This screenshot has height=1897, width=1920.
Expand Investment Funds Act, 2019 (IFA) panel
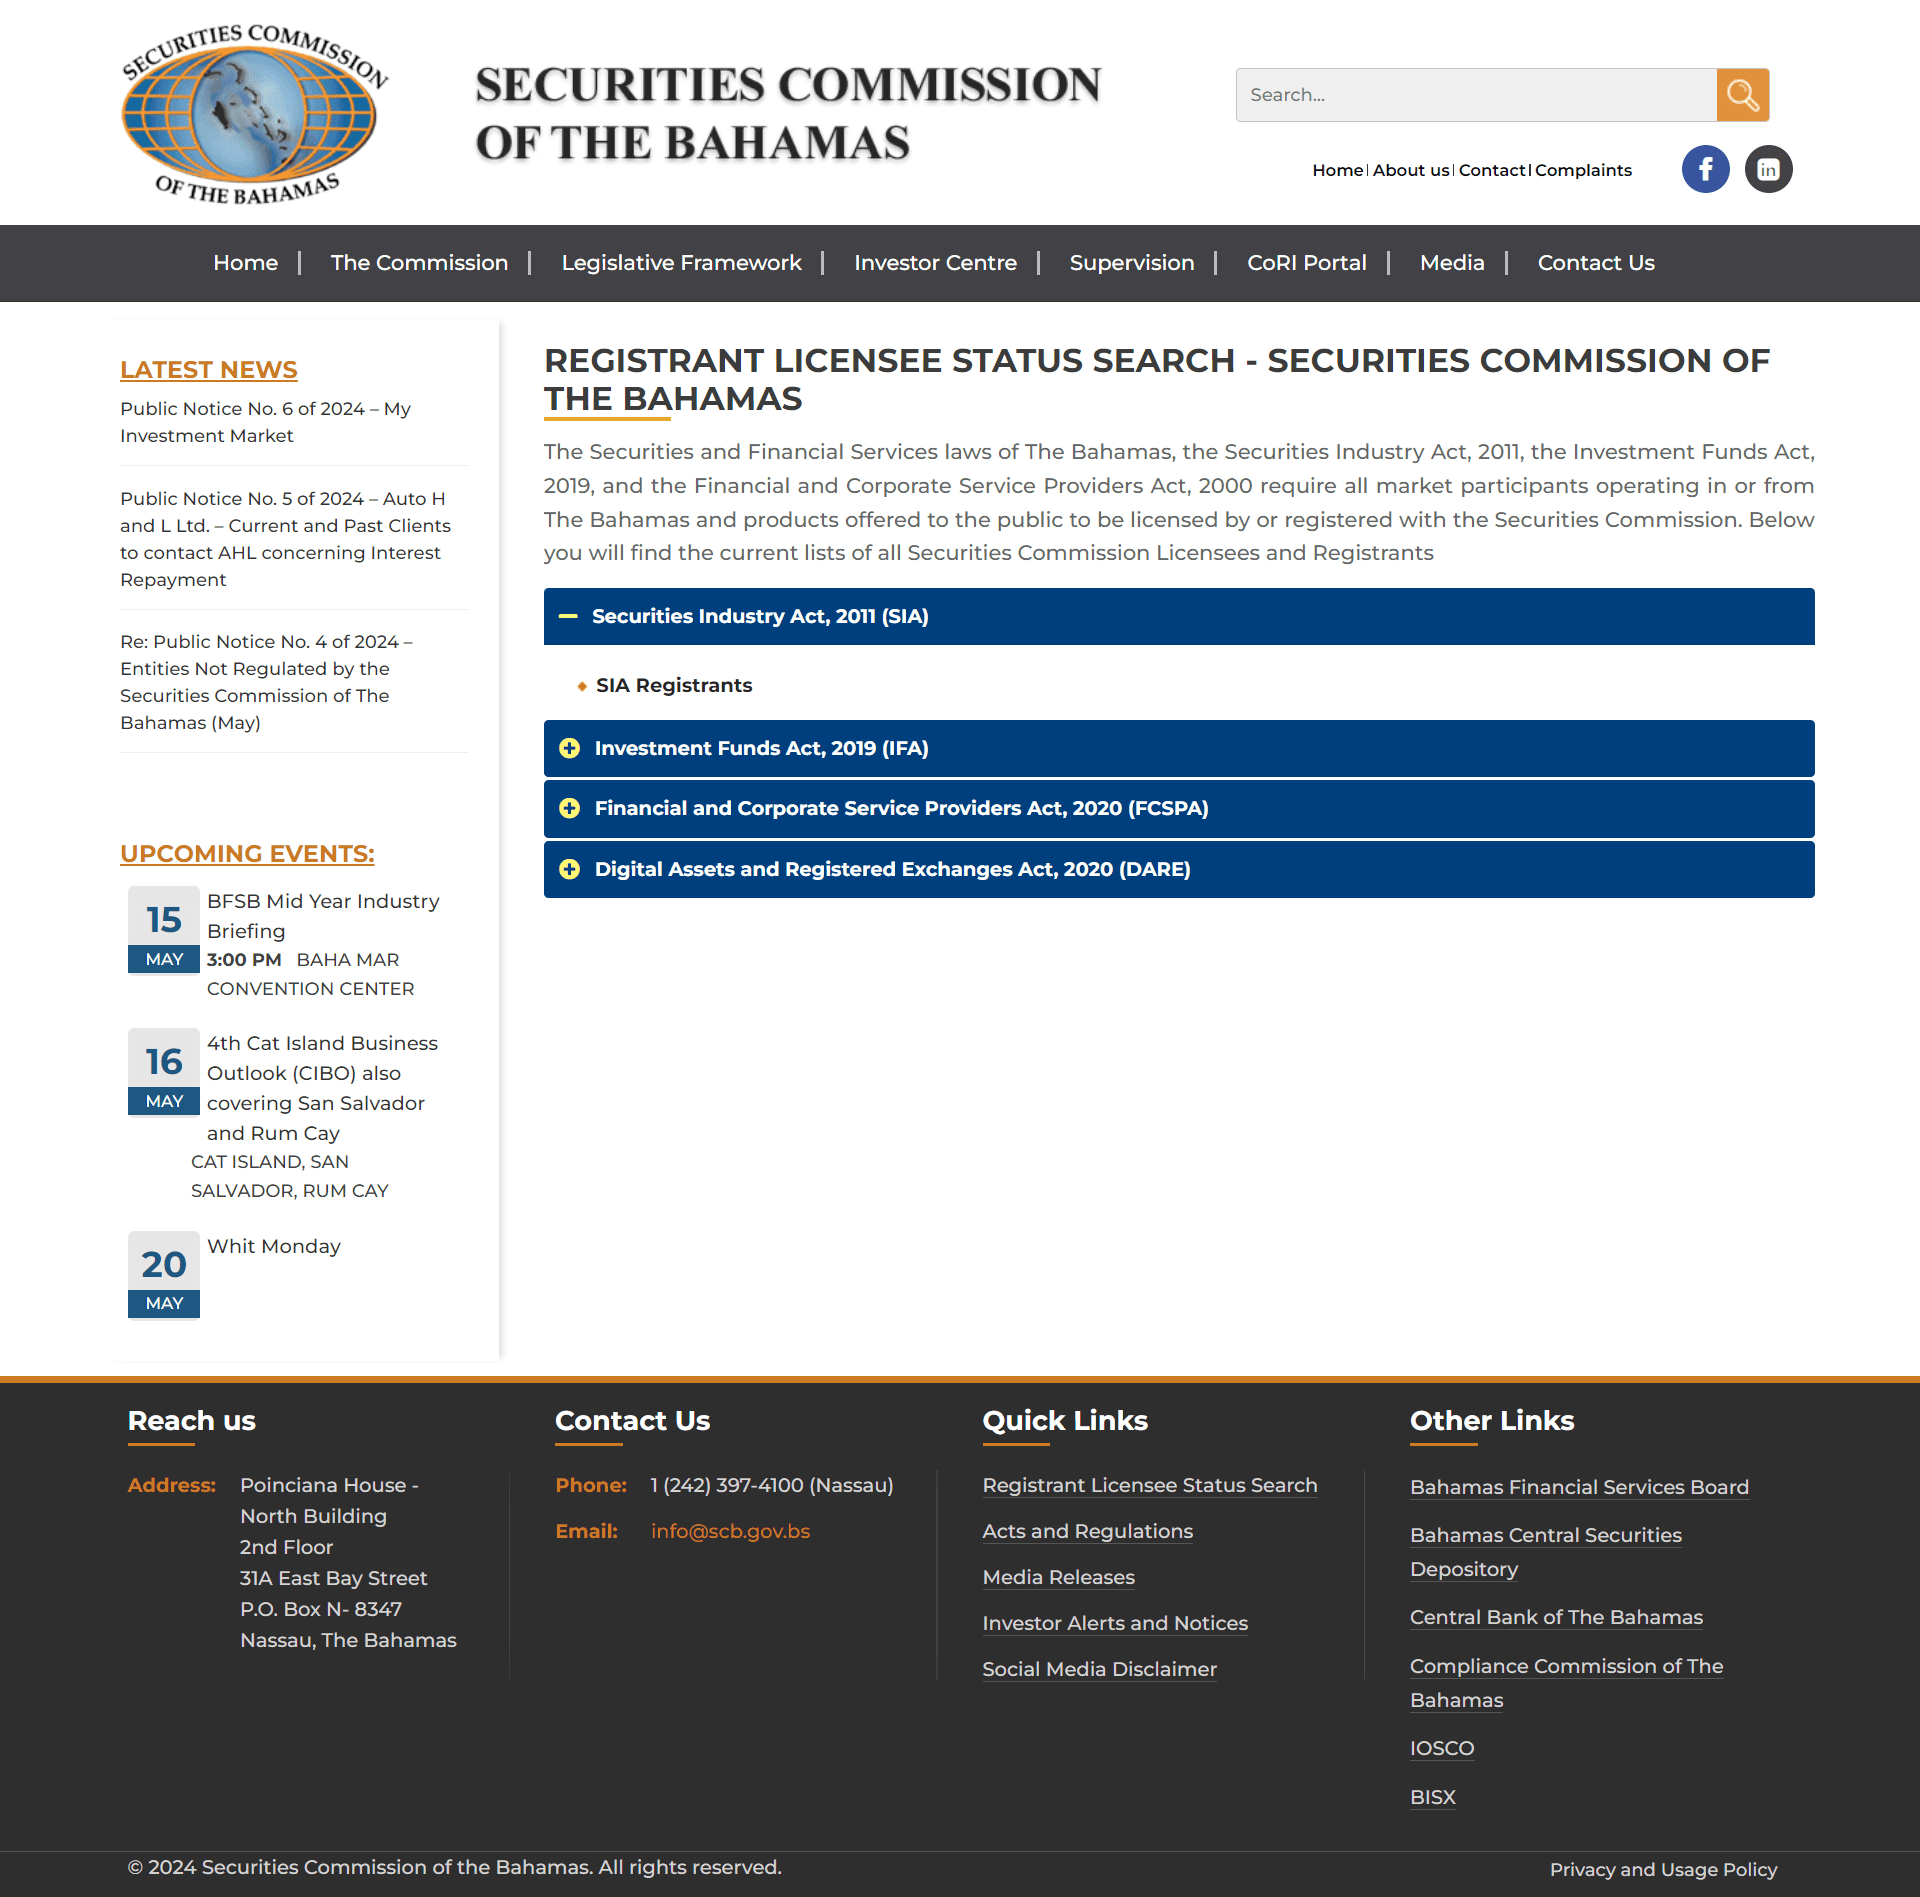coord(1179,748)
